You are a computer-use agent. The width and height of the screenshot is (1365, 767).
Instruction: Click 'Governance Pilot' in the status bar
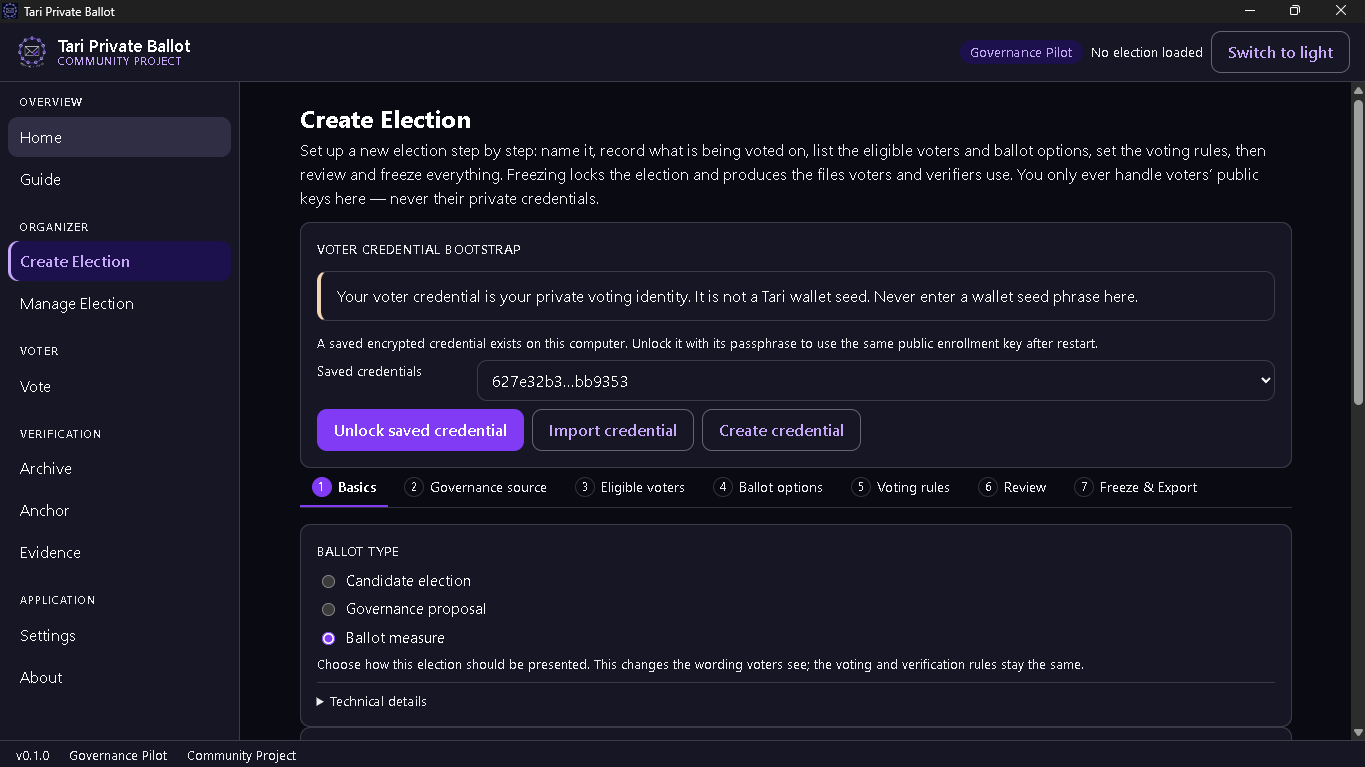point(118,755)
